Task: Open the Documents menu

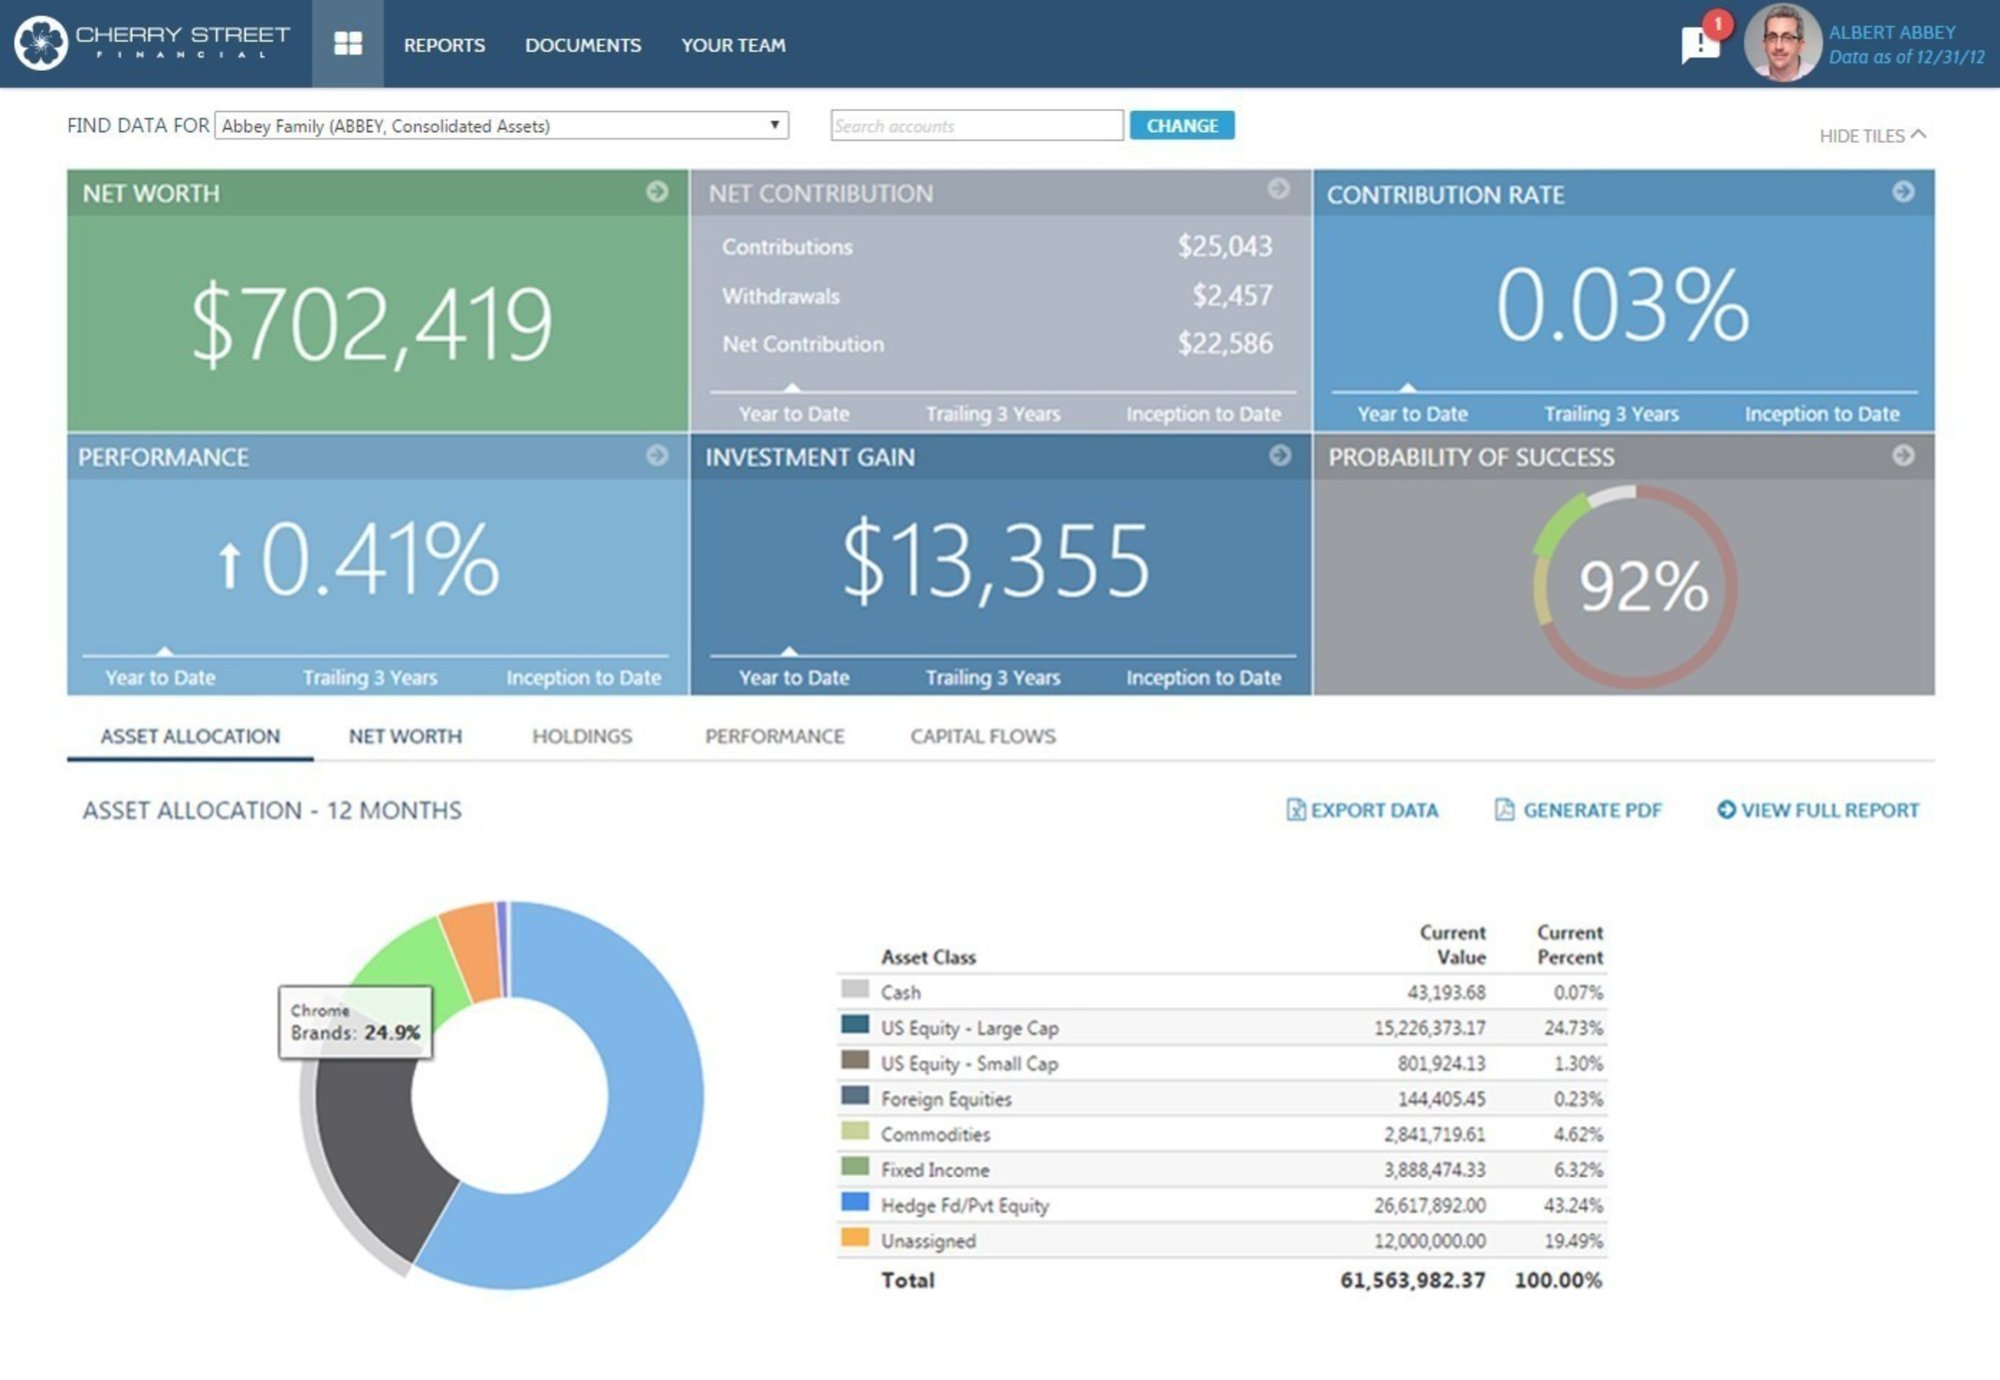Action: (x=584, y=45)
